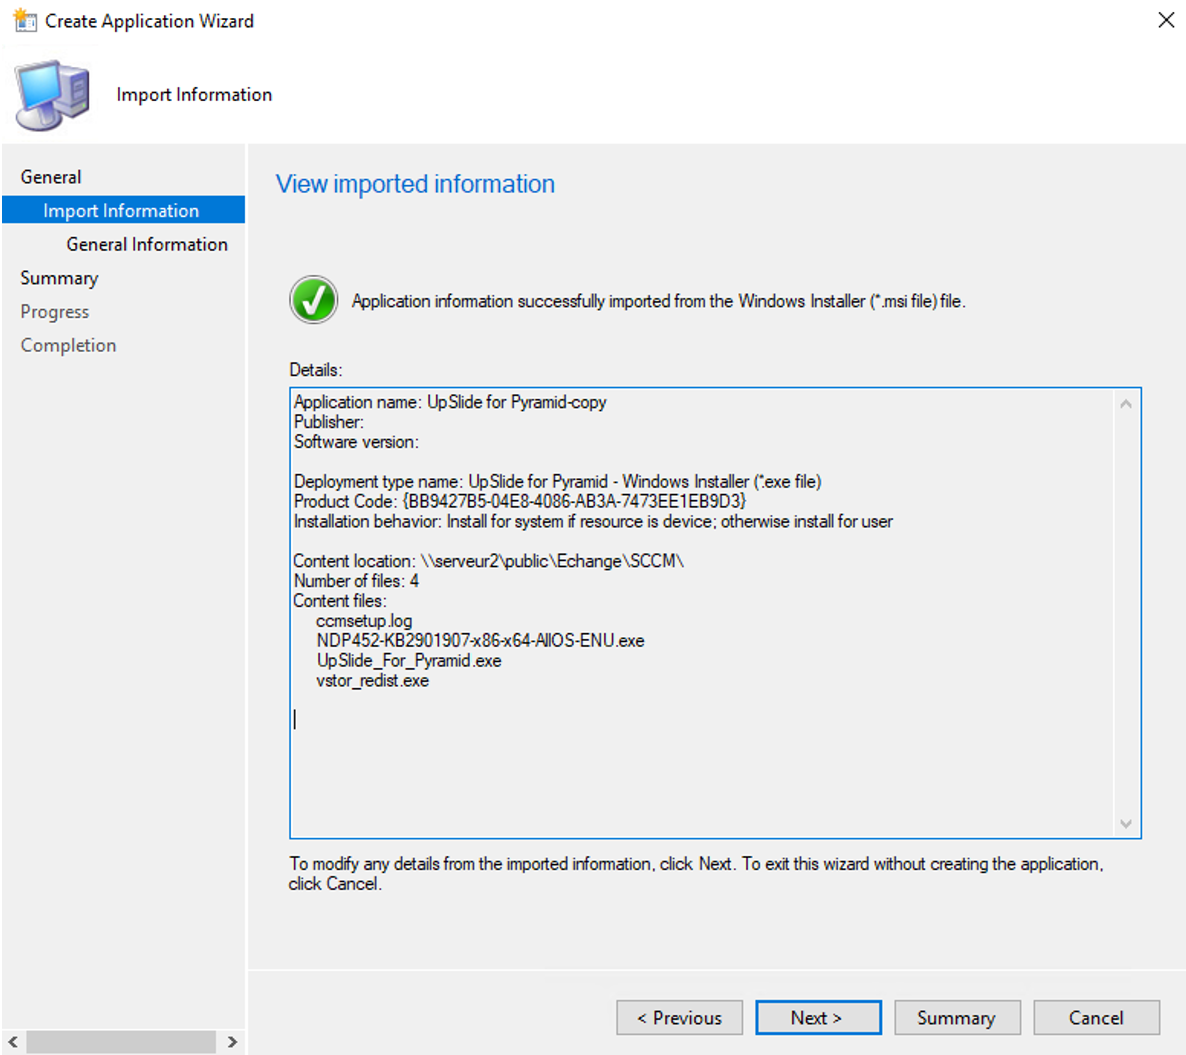Click the 'Content files:' line in Details

340,600
